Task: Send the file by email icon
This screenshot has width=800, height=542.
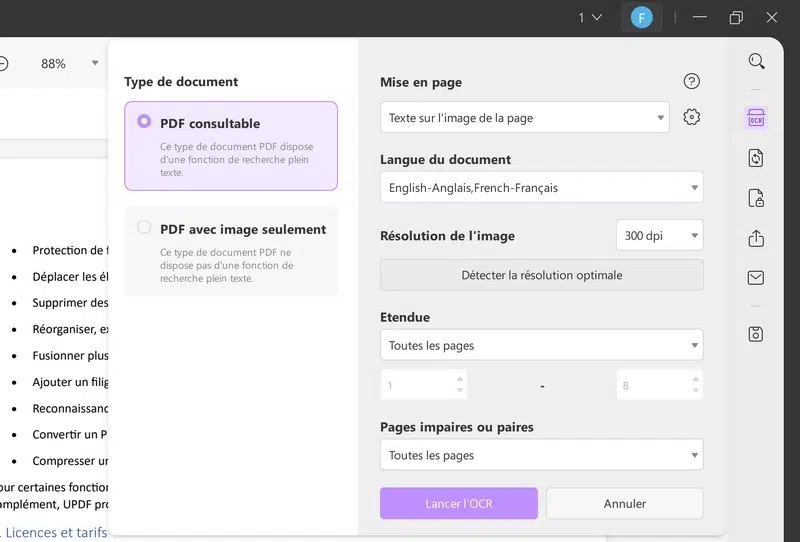Action: point(756,278)
